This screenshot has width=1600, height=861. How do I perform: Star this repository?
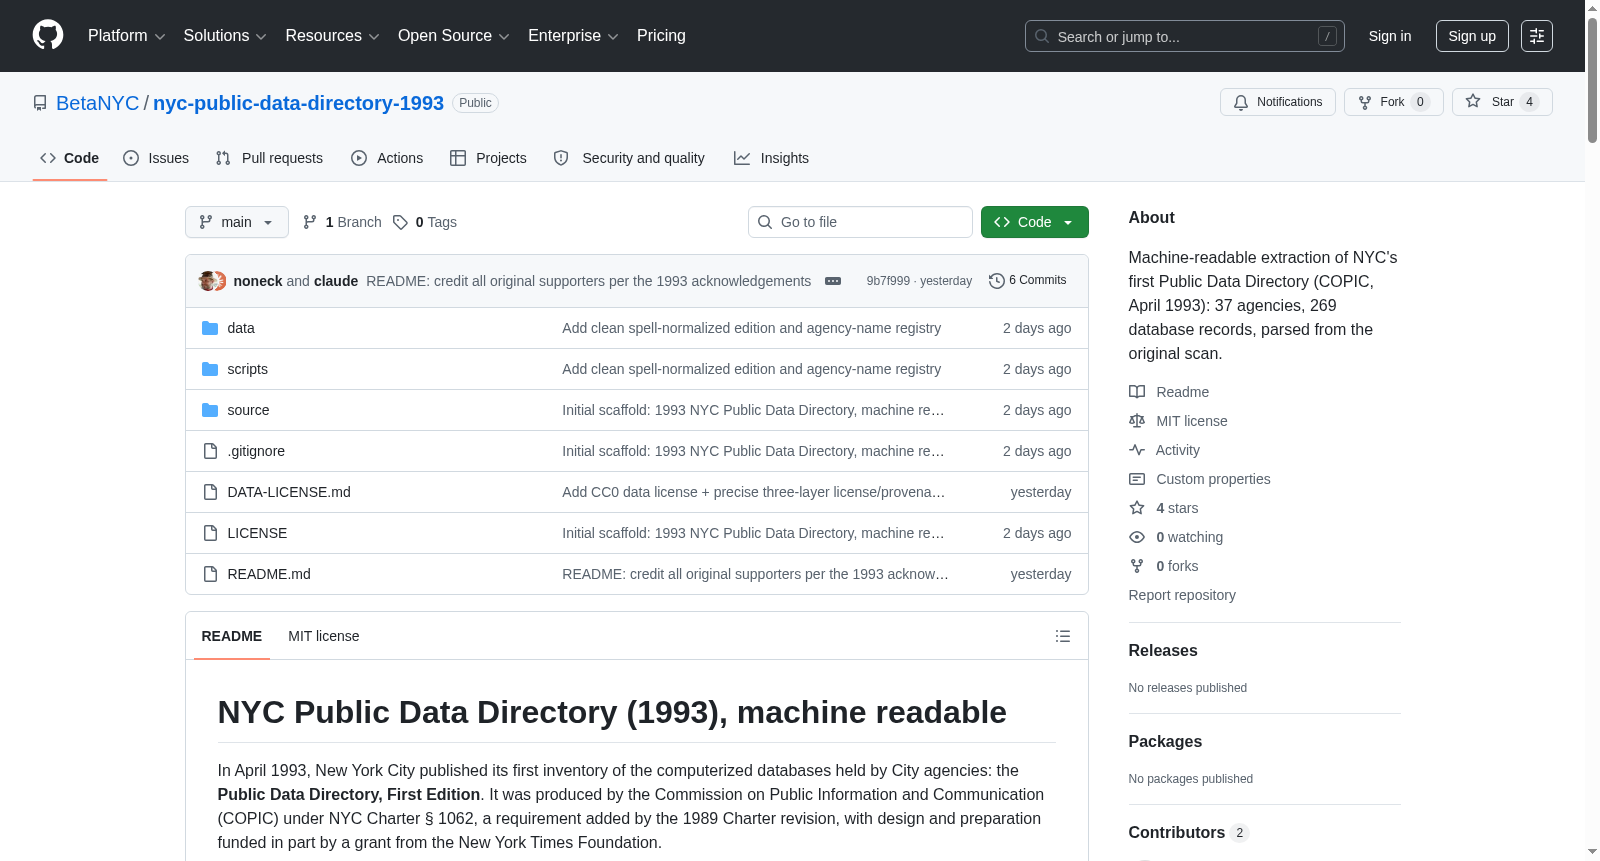(x=1502, y=102)
